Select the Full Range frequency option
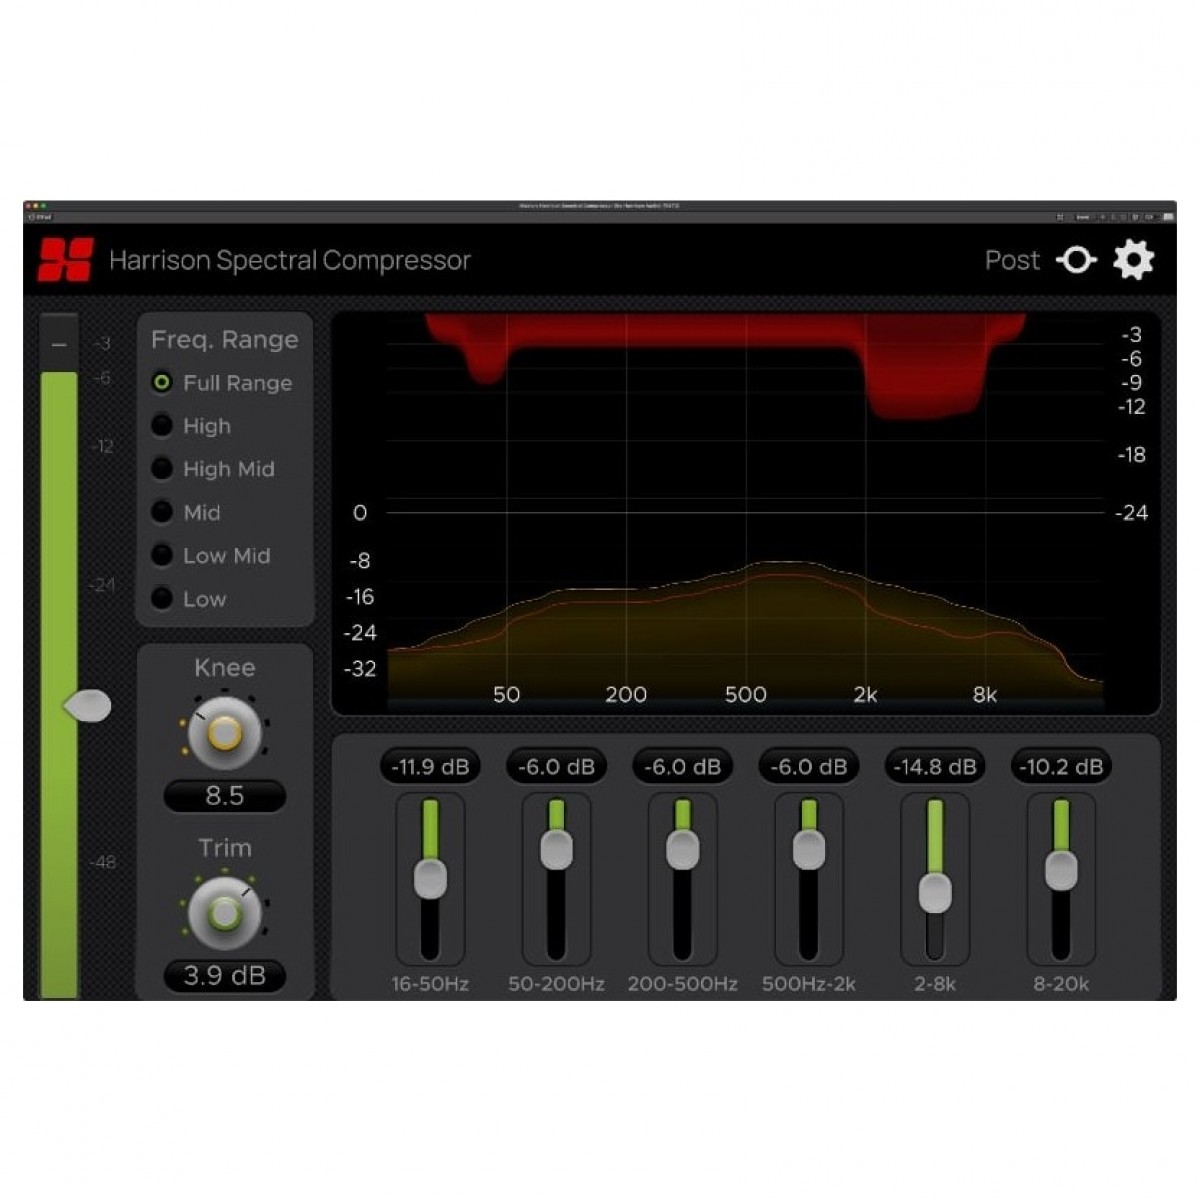 pos(162,383)
